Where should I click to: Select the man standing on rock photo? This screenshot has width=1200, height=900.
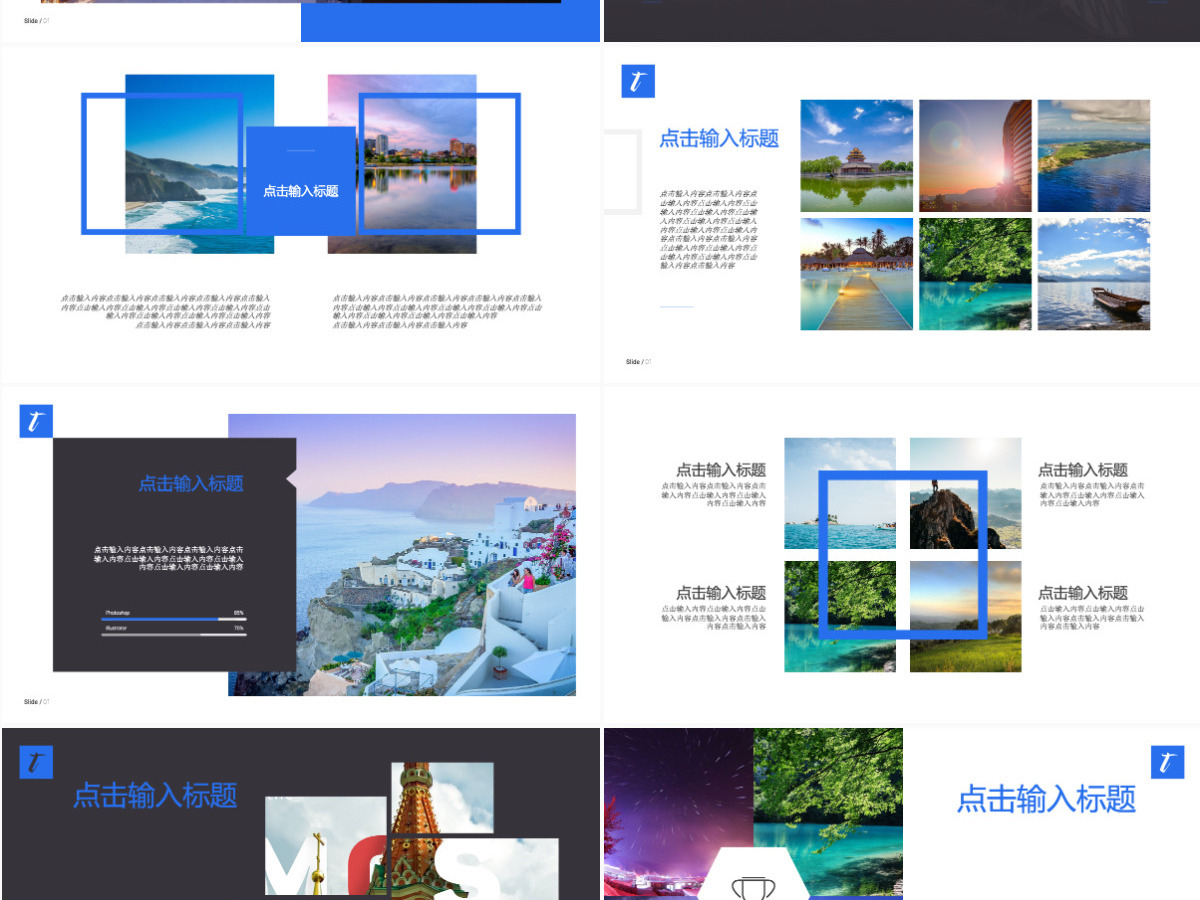tap(966, 493)
